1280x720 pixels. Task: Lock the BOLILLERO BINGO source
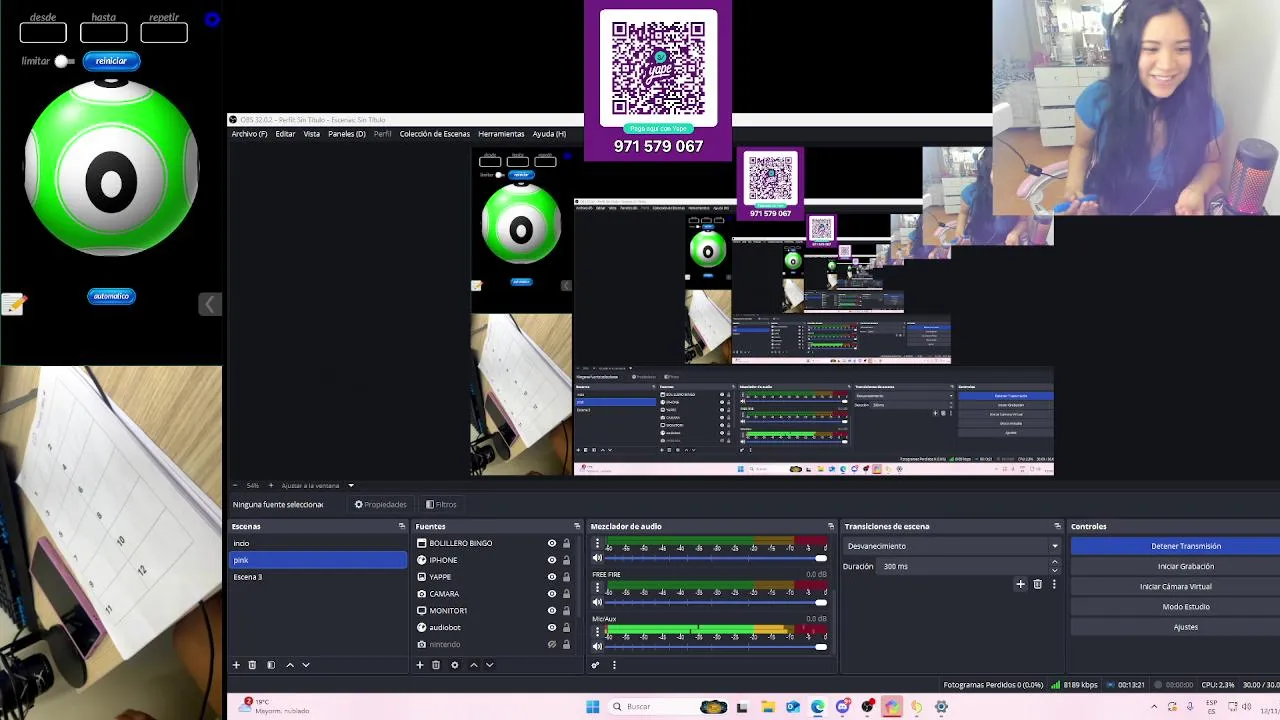click(566, 543)
